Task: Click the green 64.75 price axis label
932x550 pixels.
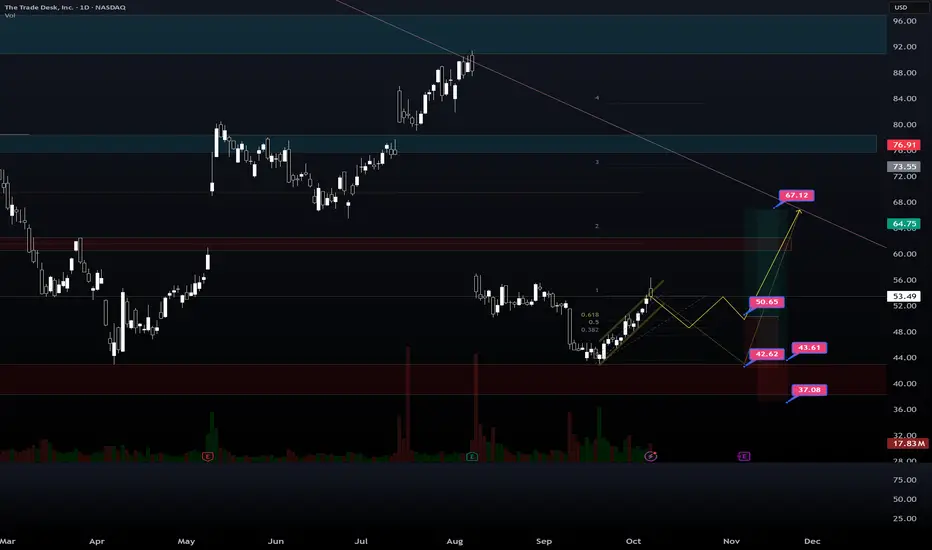Action: [x=903, y=224]
